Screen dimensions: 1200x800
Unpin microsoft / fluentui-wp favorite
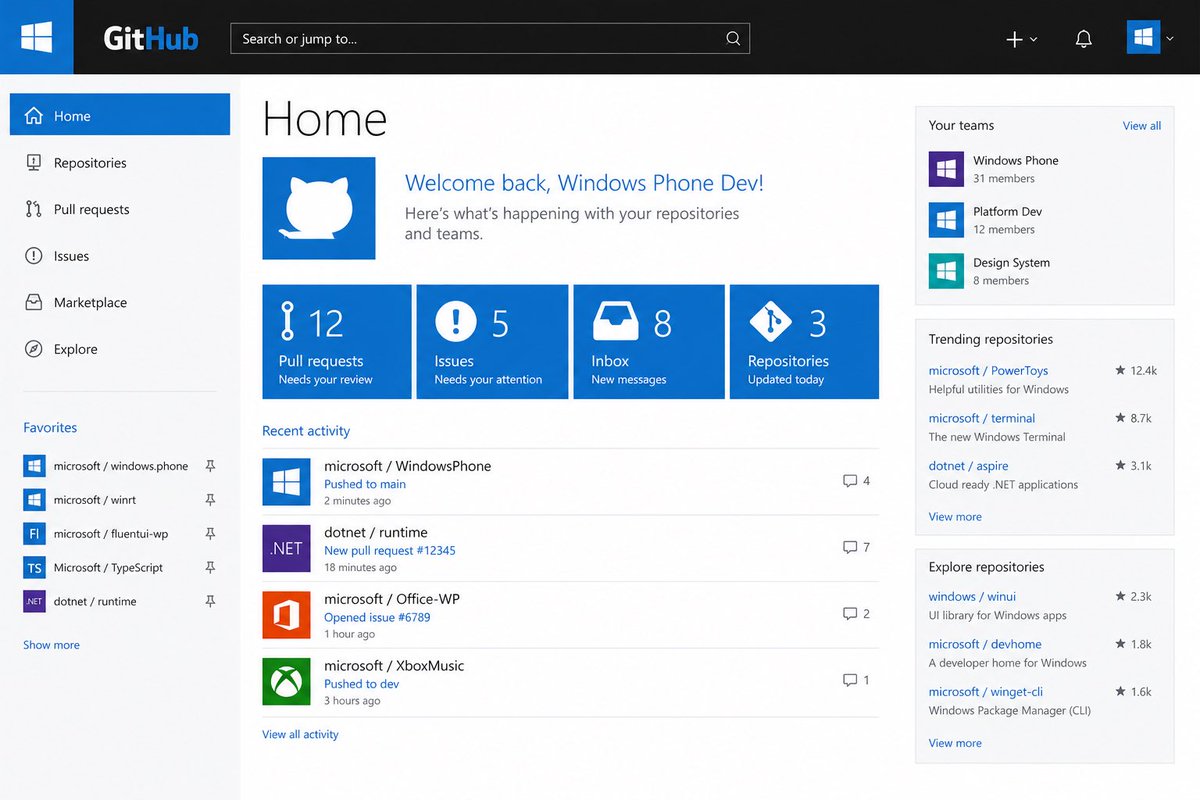tap(210, 533)
